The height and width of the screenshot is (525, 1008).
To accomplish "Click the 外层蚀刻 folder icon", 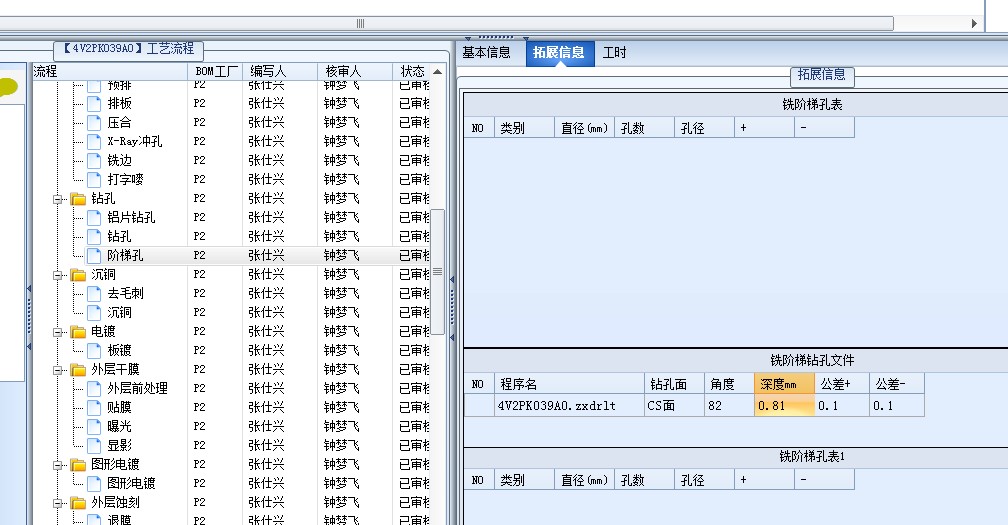I will click(78, 503).
